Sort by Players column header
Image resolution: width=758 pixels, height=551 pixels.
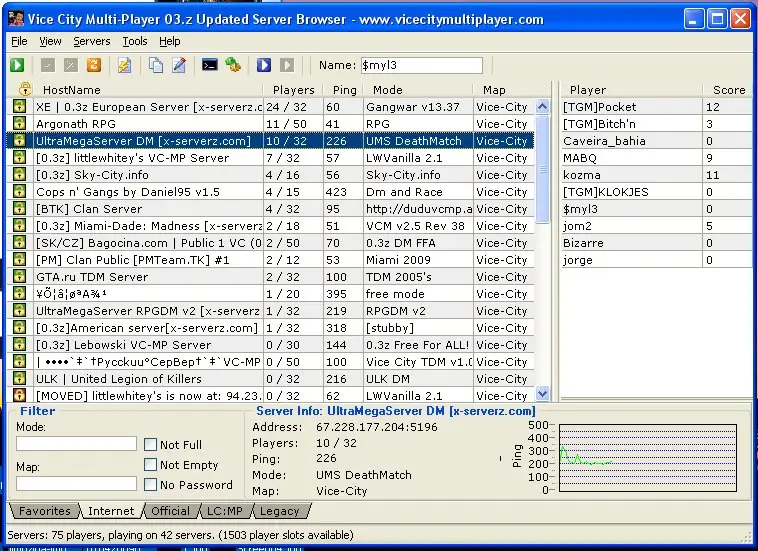point(293,90)
